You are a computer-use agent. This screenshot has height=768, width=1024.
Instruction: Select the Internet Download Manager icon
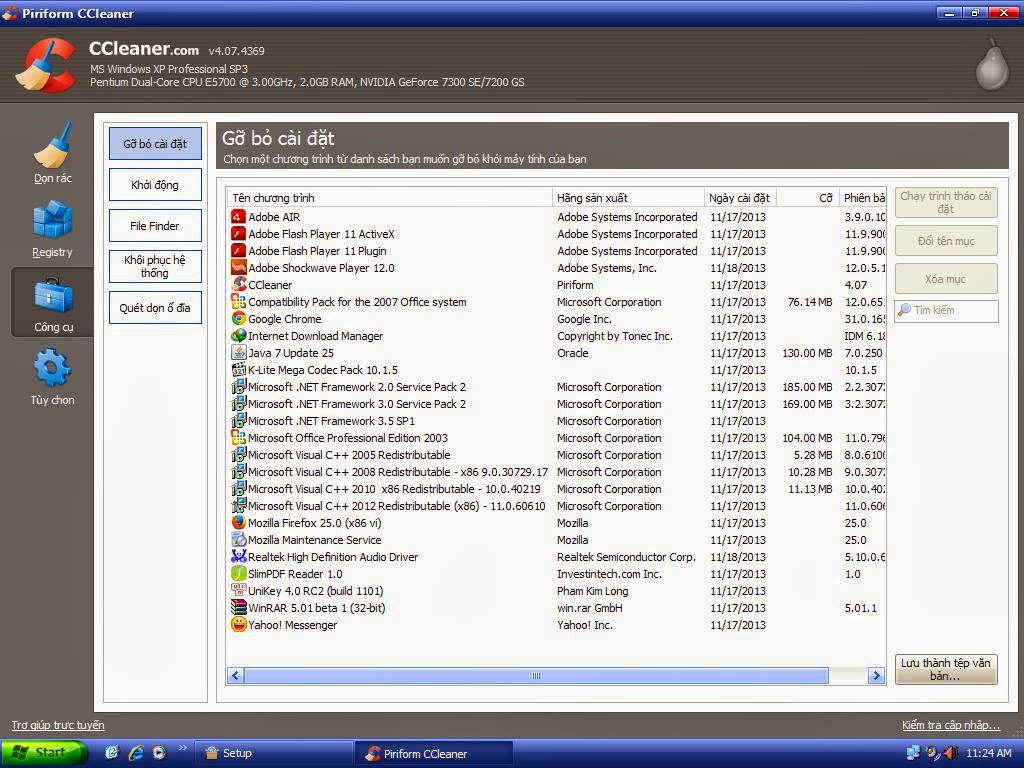tap(238, 335)
